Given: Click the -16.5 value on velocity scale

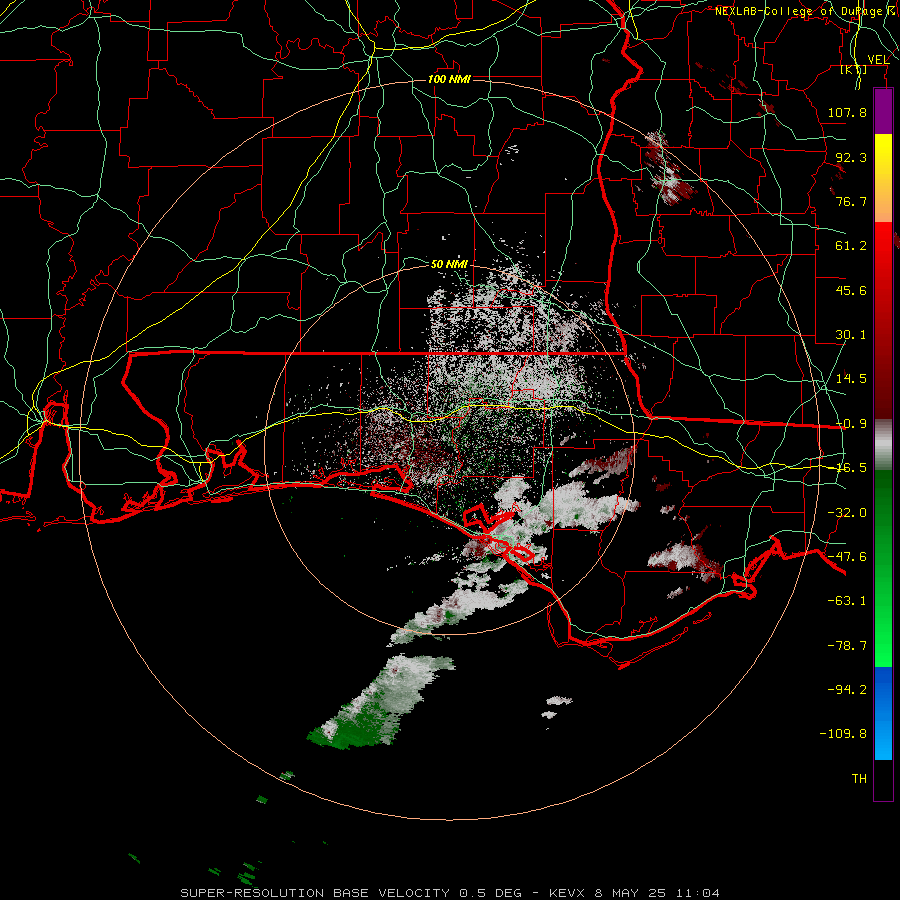Looking at the screenshot, I should pyautogui.click(x=851, y=468).
